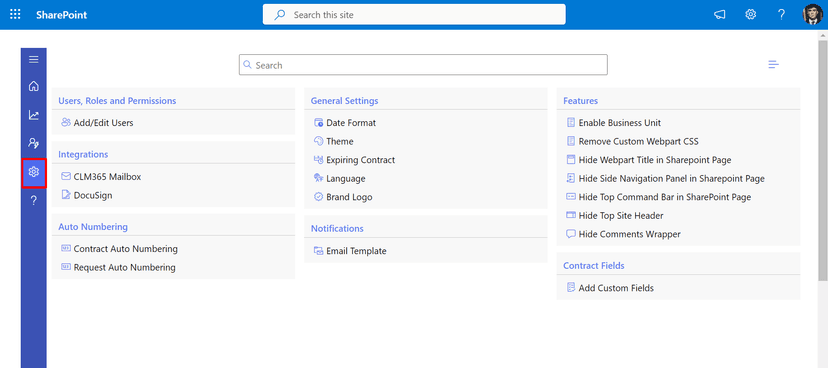Open the SharePoint app launcher grid
The image size is (828, 368).
15,14
